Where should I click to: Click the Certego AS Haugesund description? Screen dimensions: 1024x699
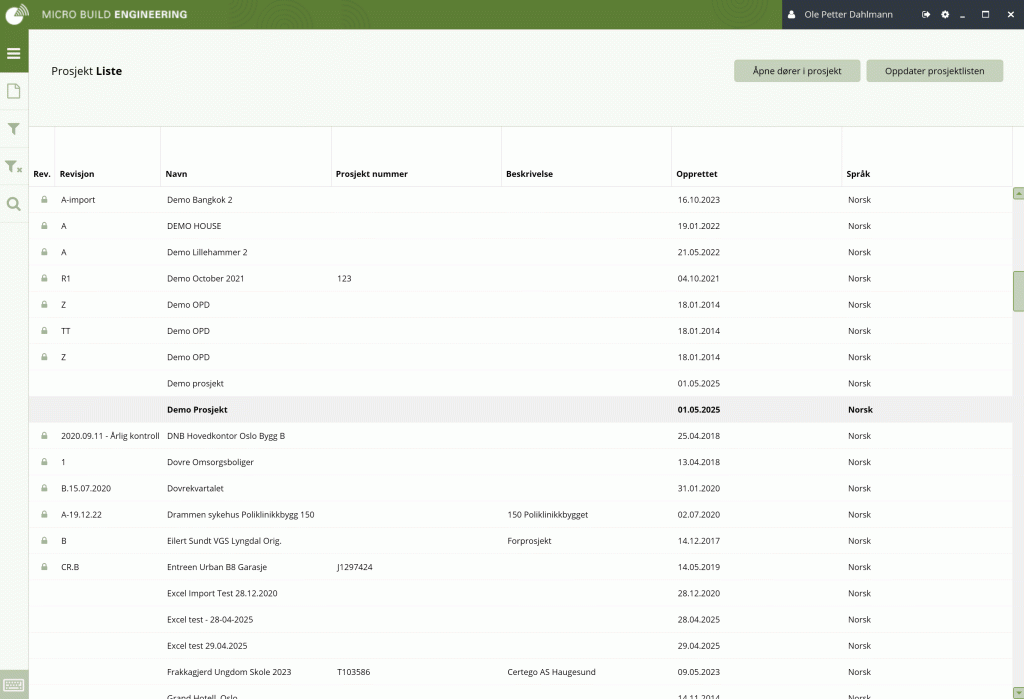pos(551,672)
